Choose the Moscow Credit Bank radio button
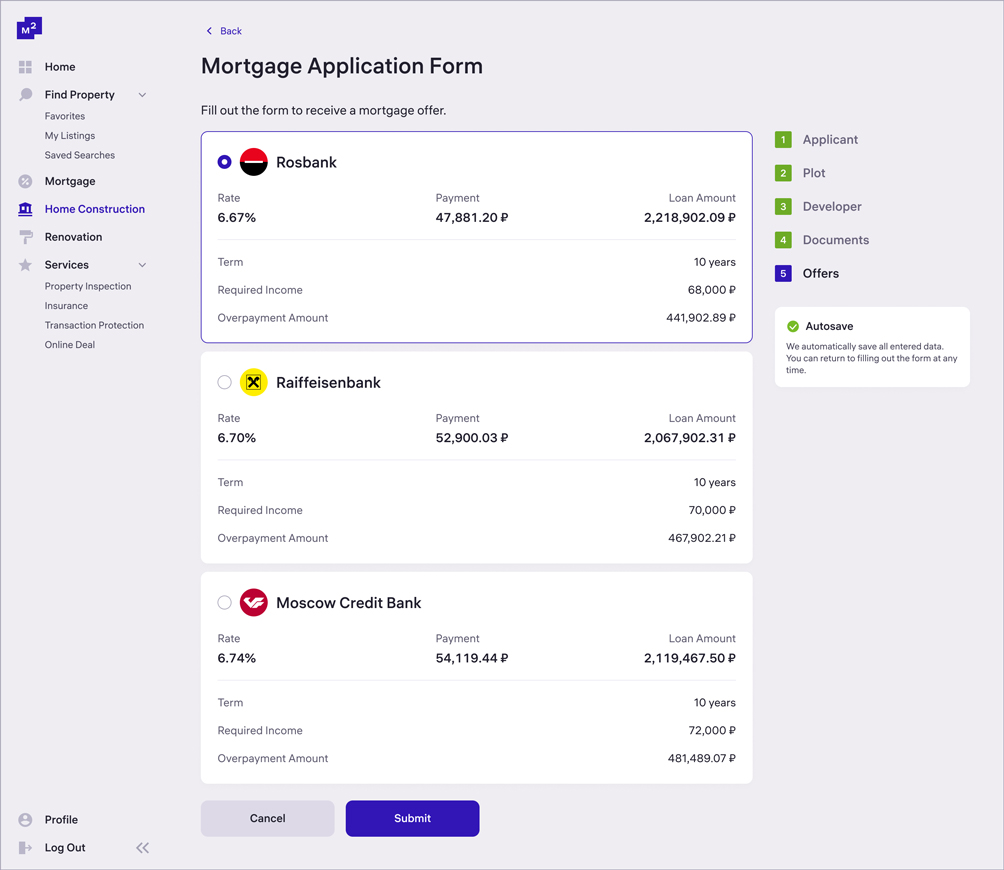Viewport: 1004px width, 870px height. [224, 603]
